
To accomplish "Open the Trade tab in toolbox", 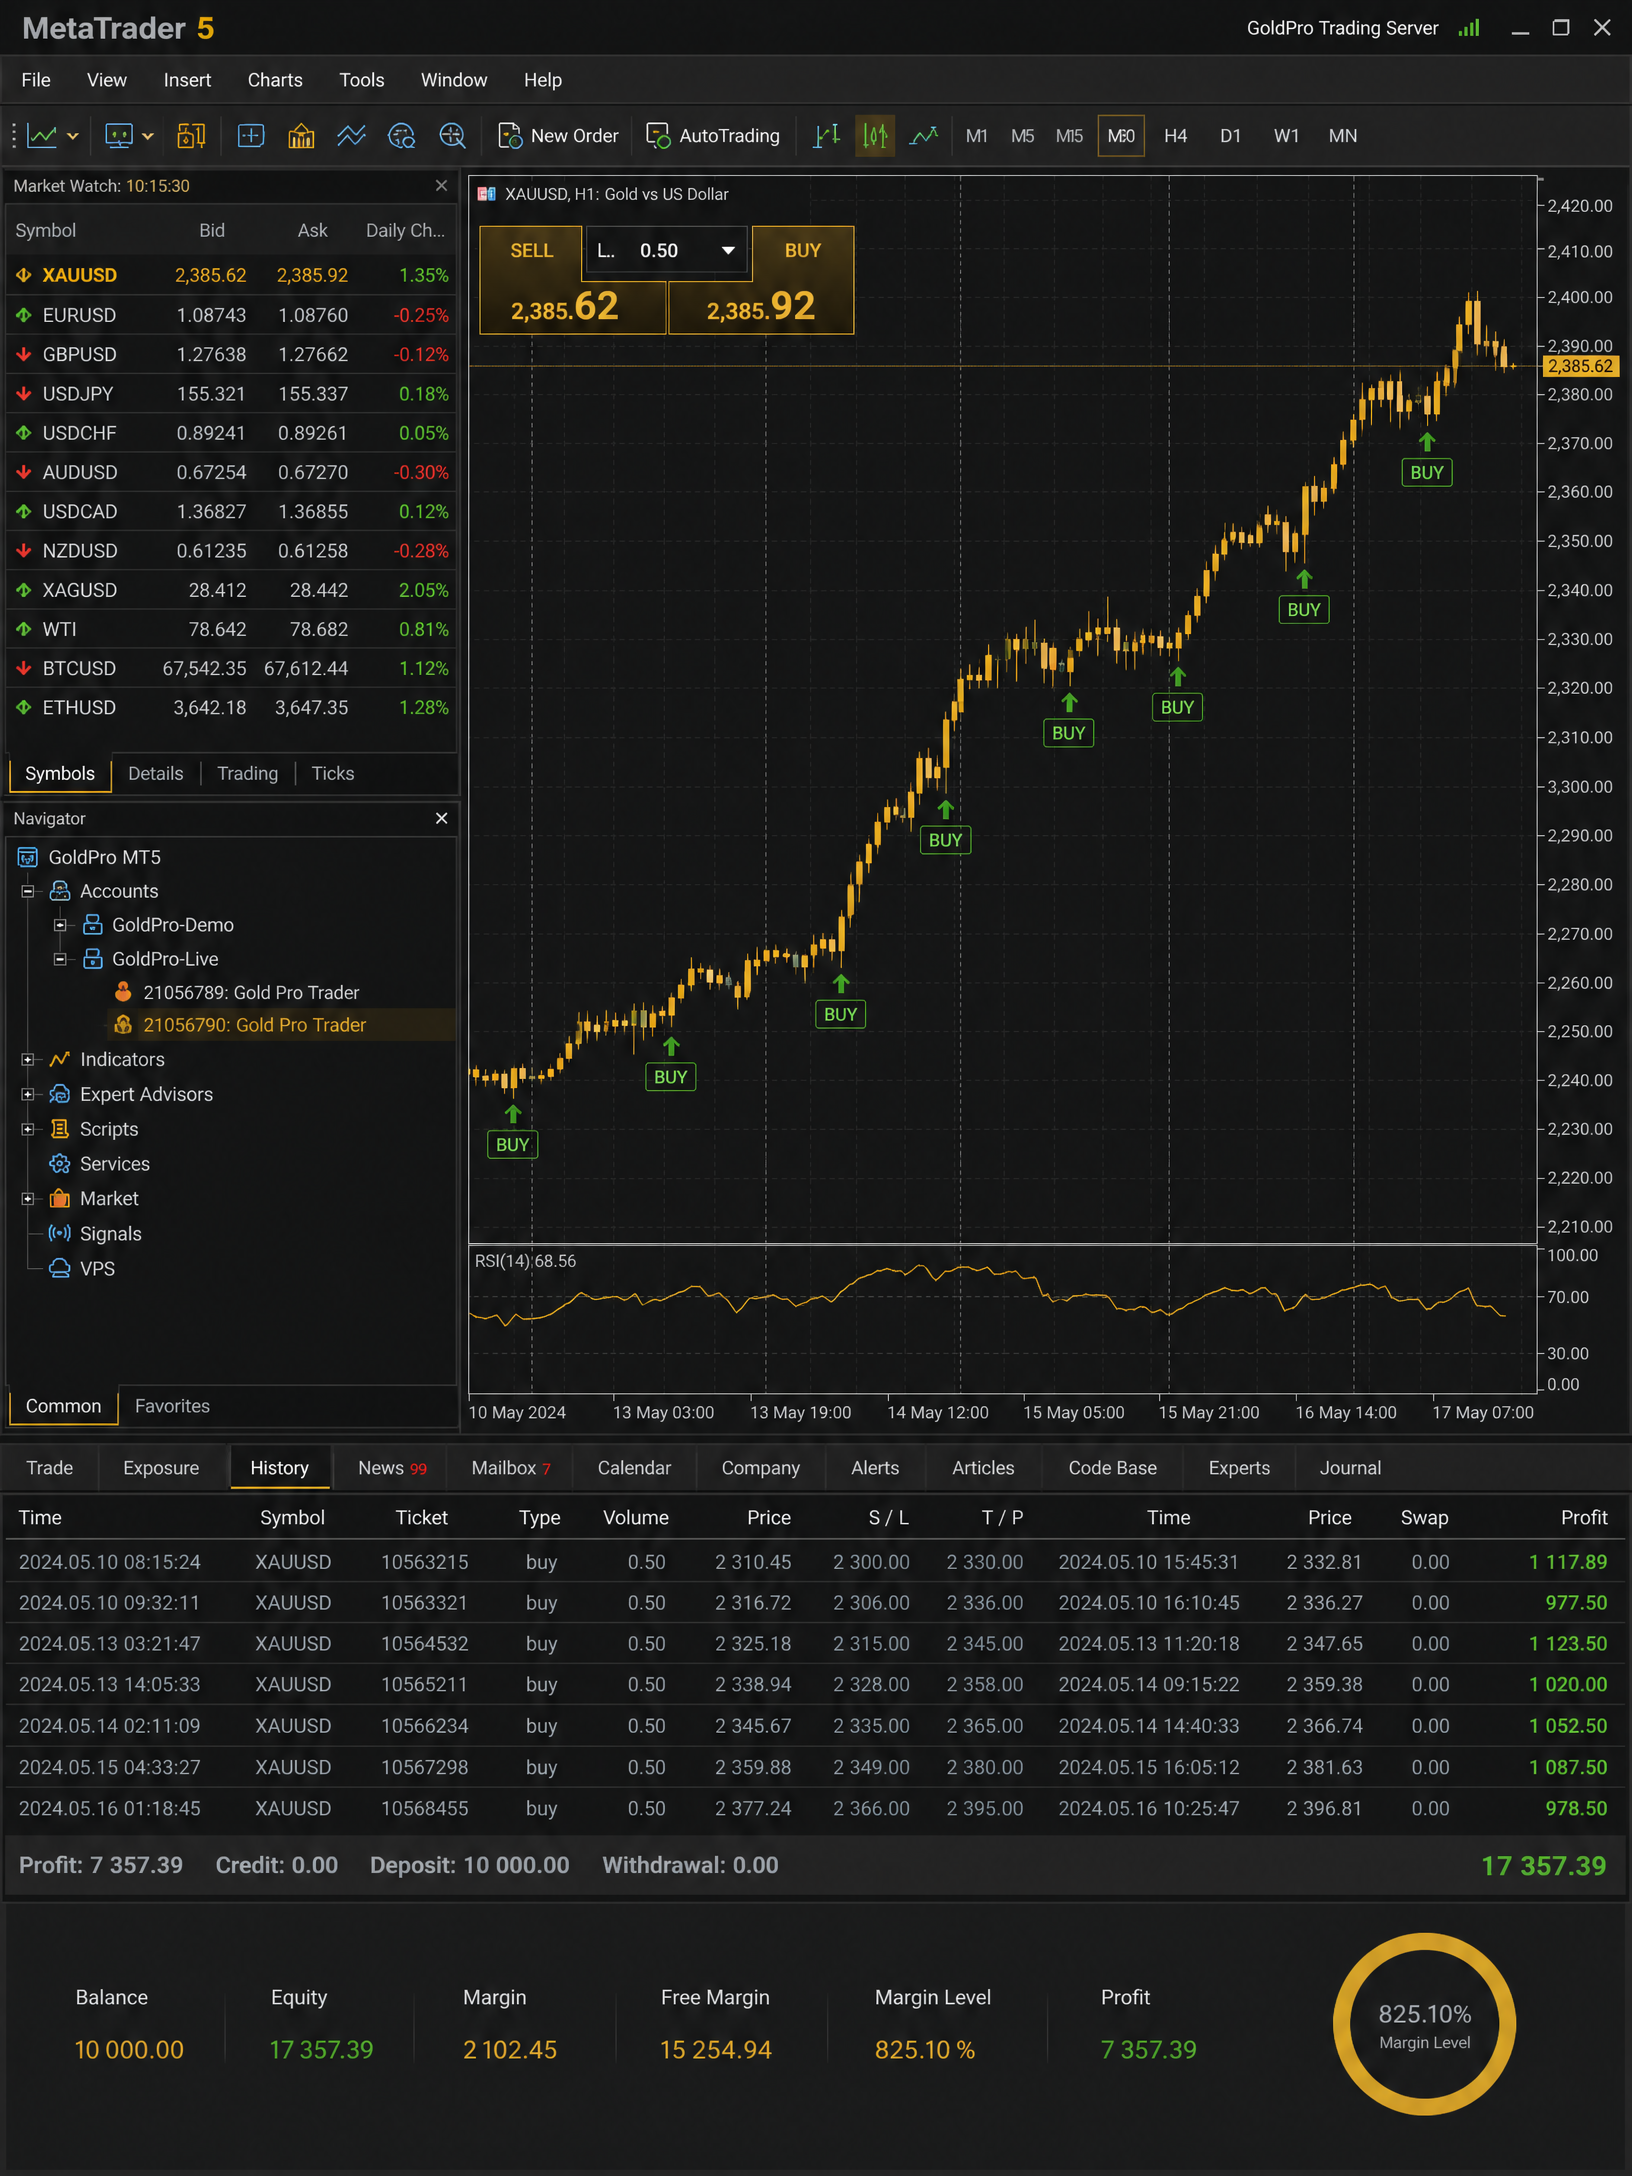I will (x=50, y=1468).
